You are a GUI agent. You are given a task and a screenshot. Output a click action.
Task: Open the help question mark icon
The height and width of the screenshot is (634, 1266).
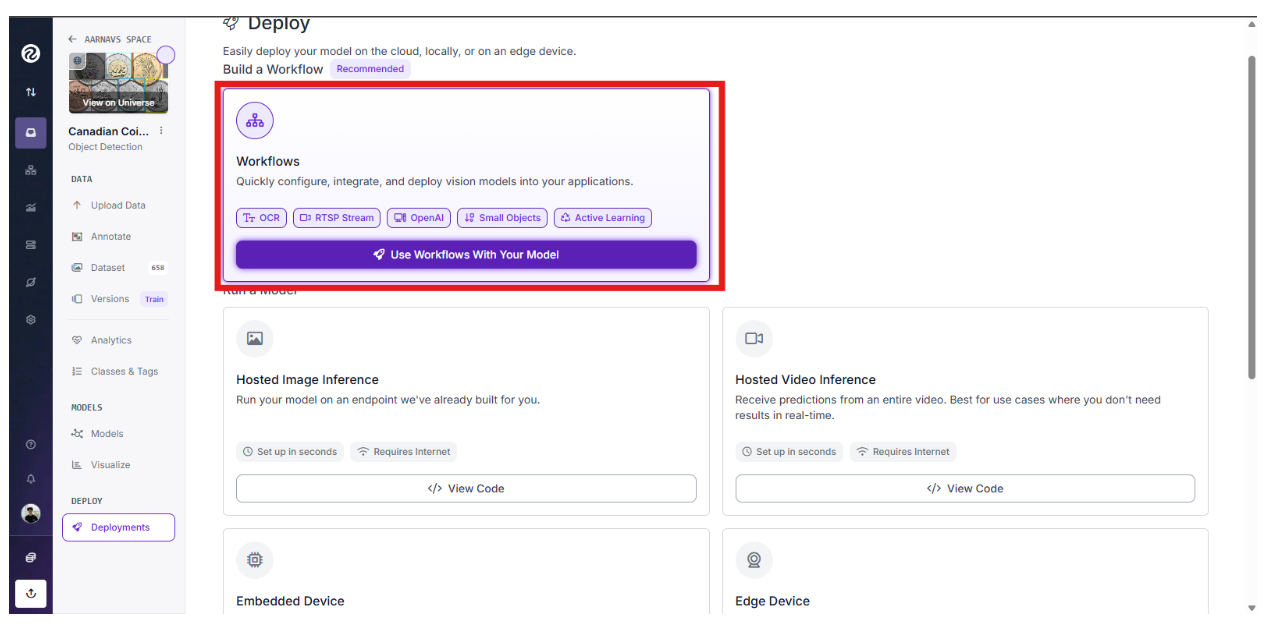click(x=31, y=444)
